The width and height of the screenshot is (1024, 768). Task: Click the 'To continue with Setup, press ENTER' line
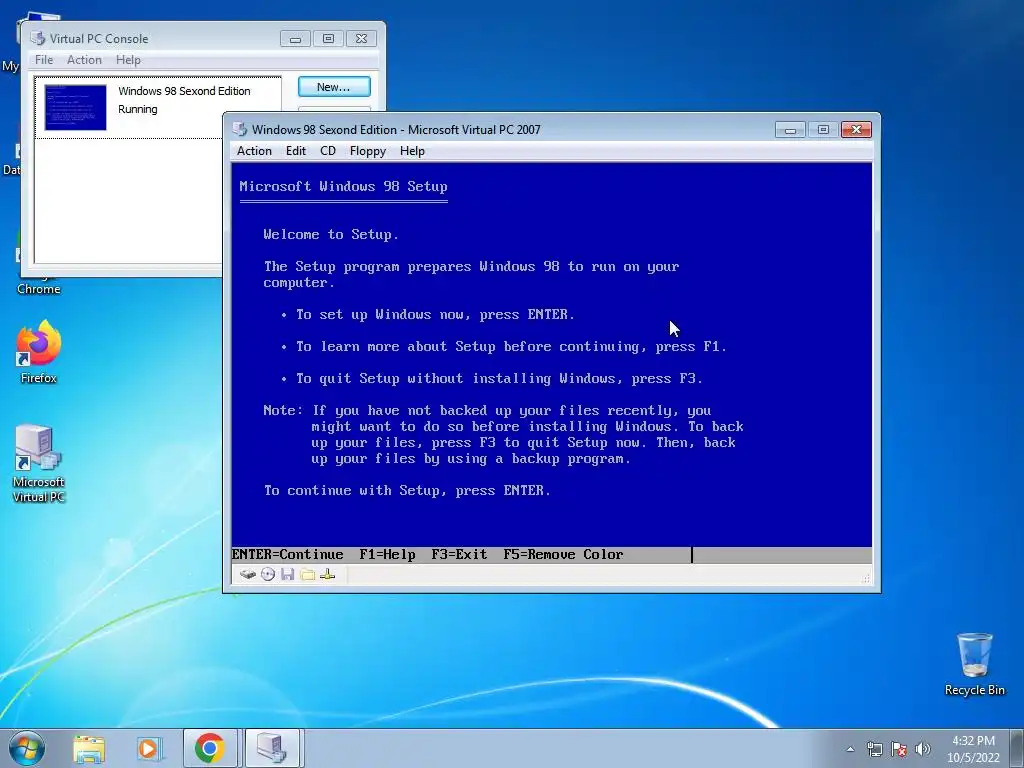point(407,490)
